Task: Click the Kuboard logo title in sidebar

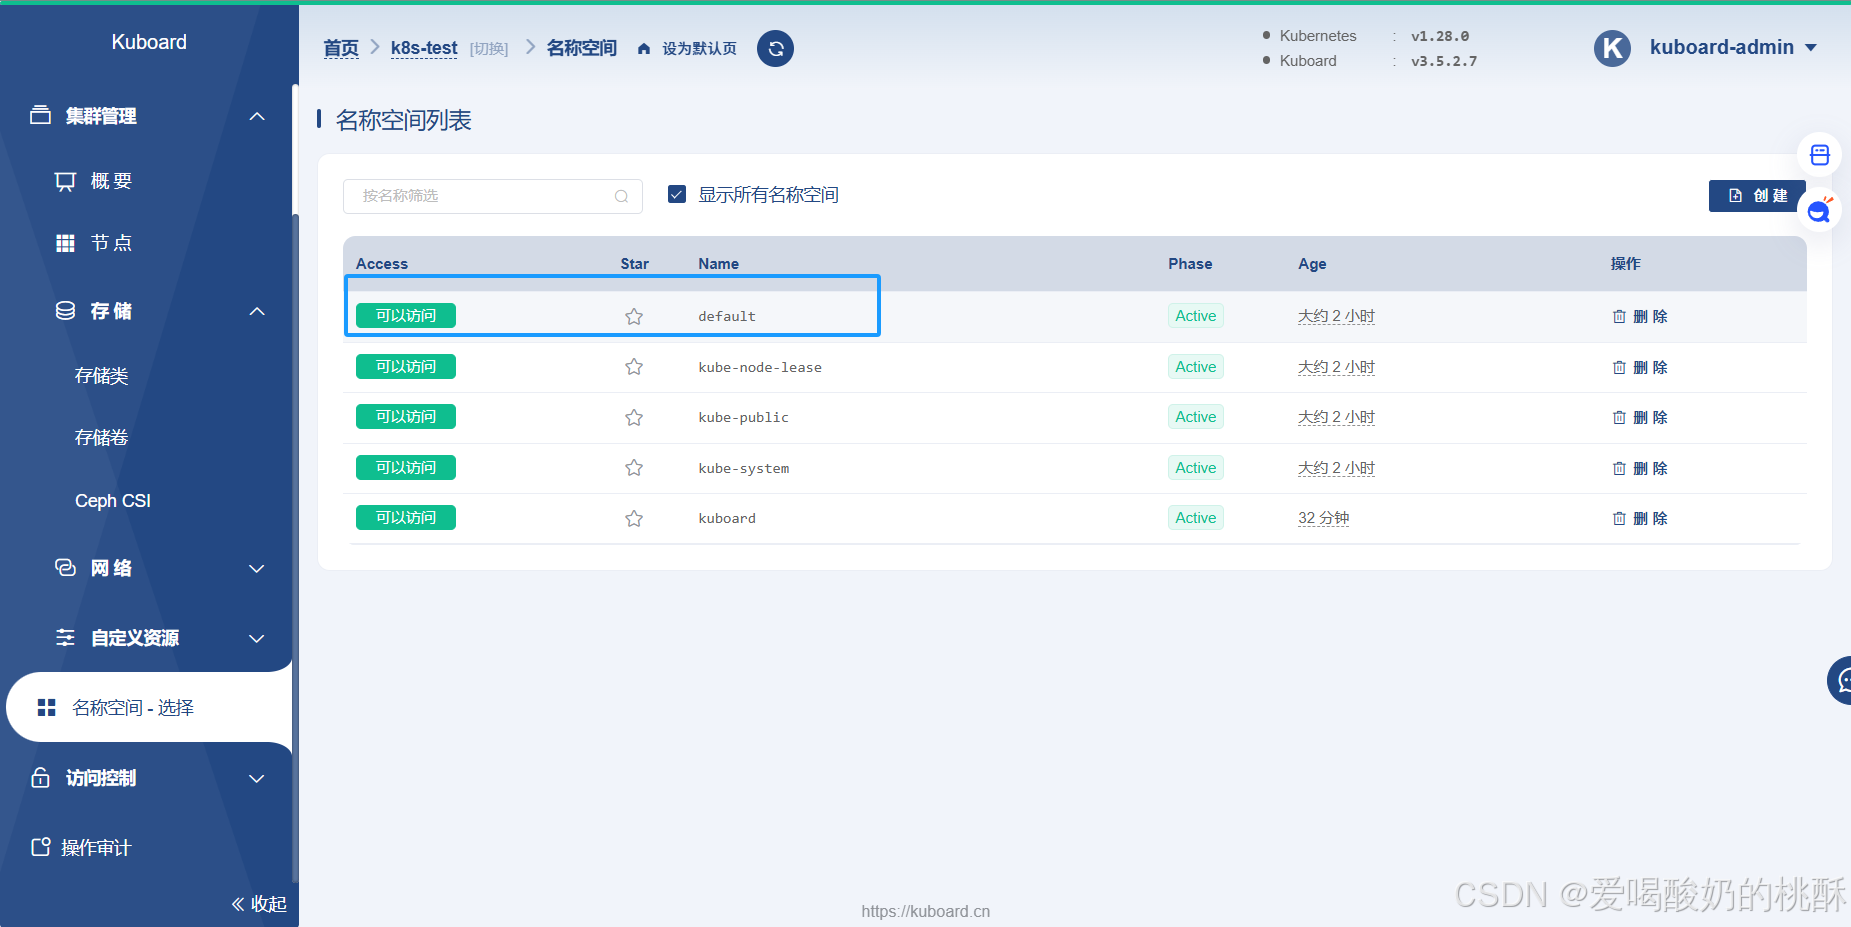Action: click(149, 42)
